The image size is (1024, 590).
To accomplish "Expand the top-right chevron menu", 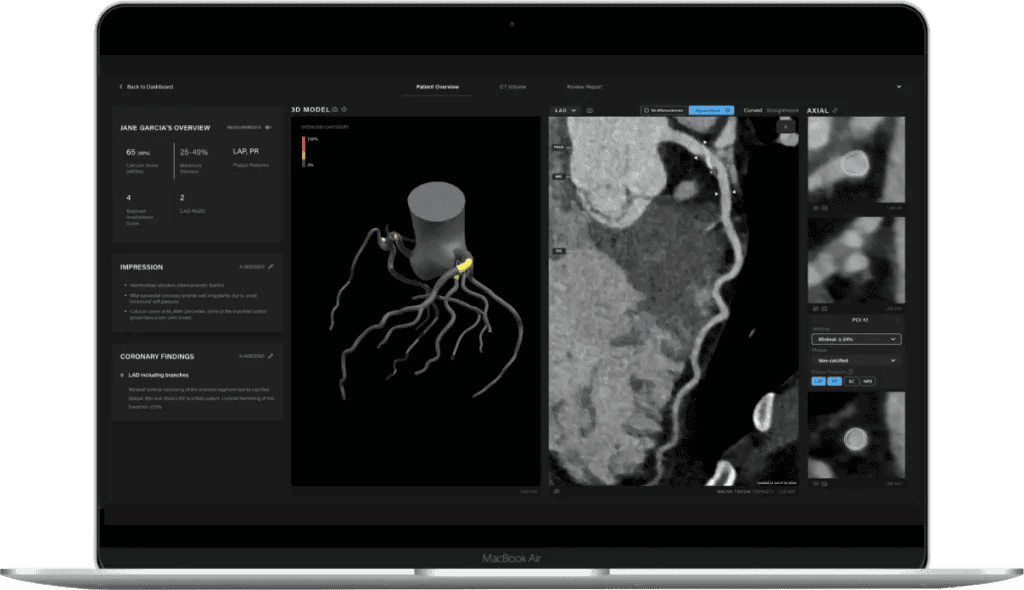I will click(x=899, y=87).
